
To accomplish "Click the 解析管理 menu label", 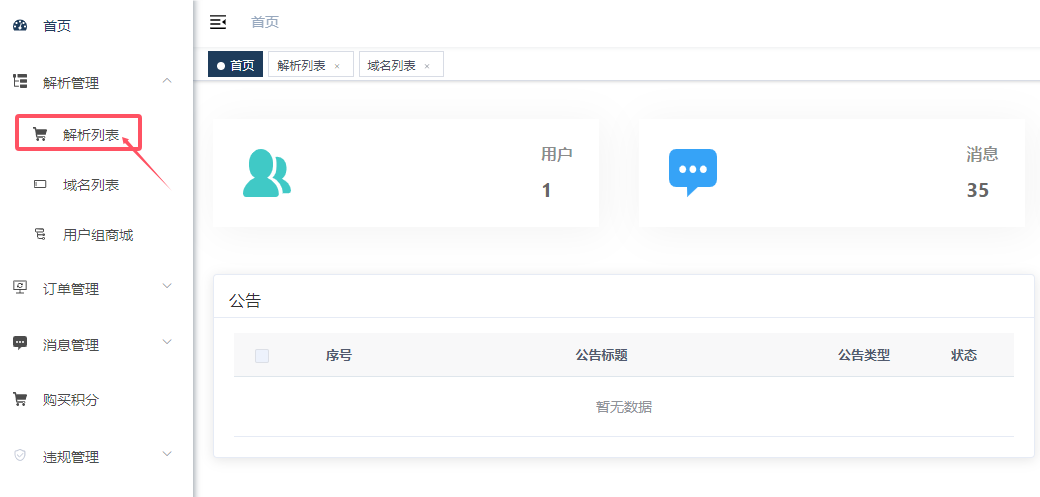I will (71, 83).
